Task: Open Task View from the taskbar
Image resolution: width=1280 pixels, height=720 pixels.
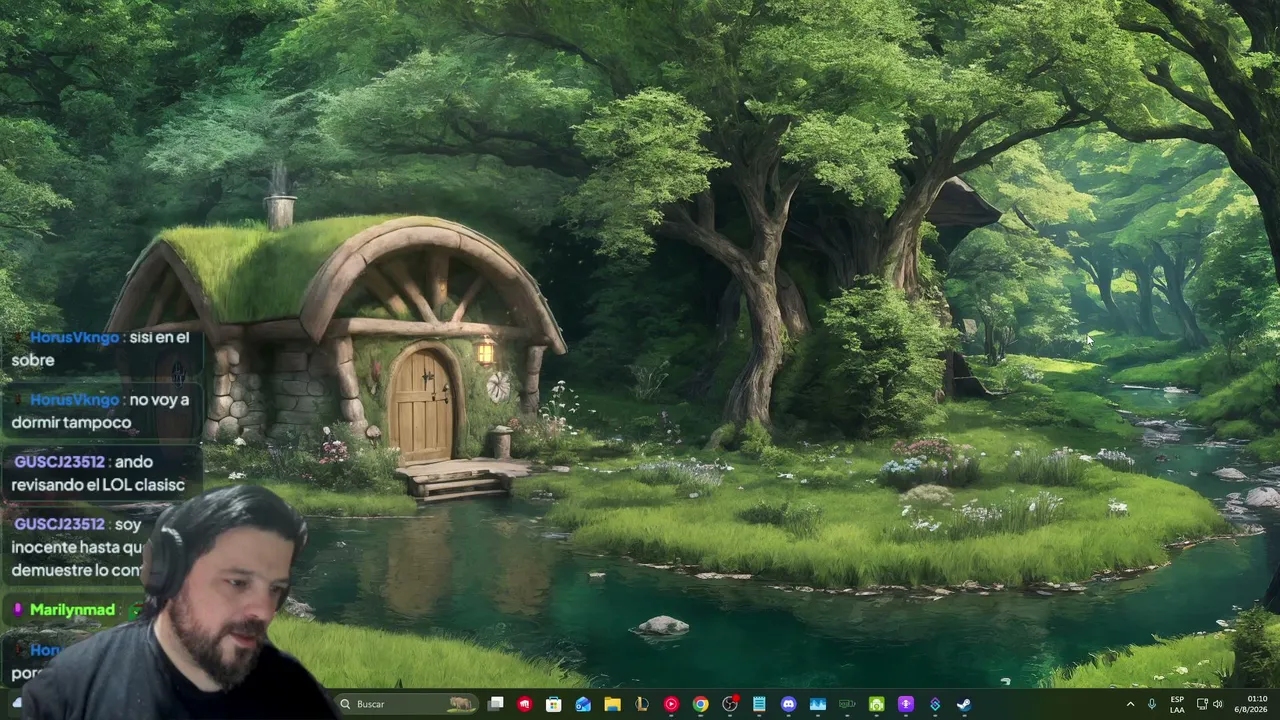Action: 496,704
